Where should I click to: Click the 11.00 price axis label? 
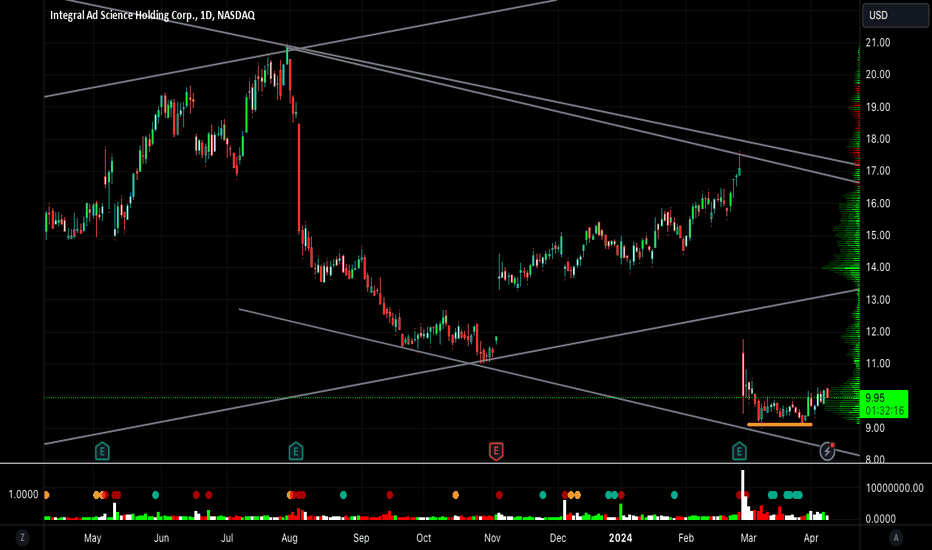(877, 363)
